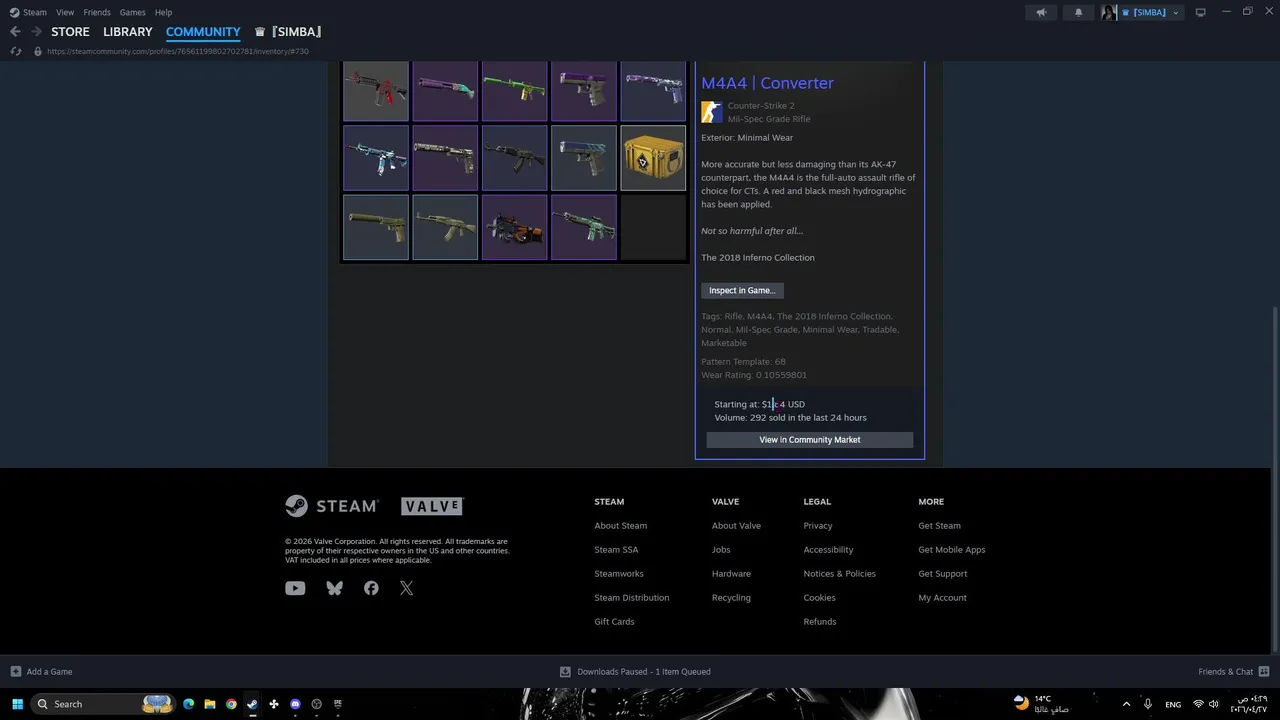Screen dimensions: 1280x720
Task: Open Google Chrome from taskbar
Action: 231,704
